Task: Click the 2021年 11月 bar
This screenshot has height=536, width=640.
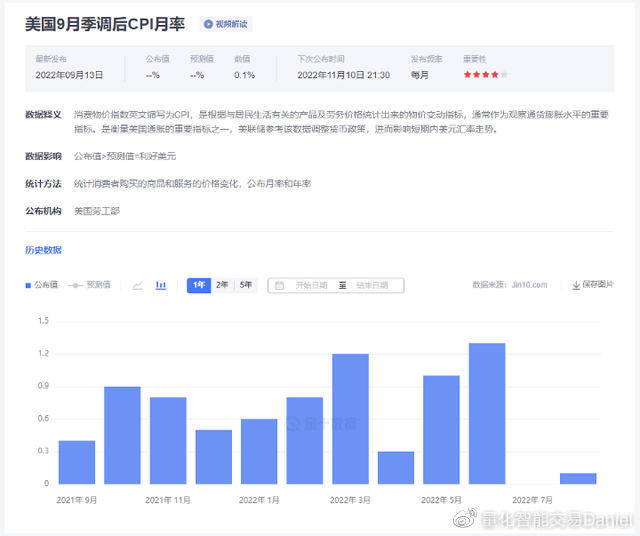Action: tap(168, 440)
